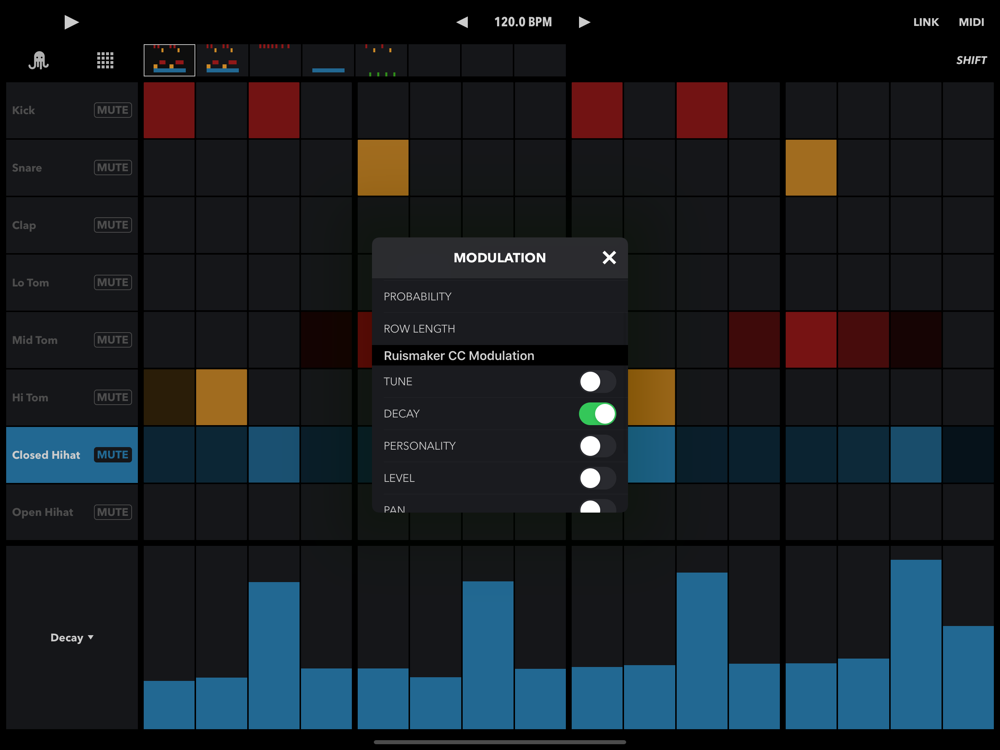Open the LINK settings
The width and height of the screenshot is (1000, 750).
[x=926, y=22]
